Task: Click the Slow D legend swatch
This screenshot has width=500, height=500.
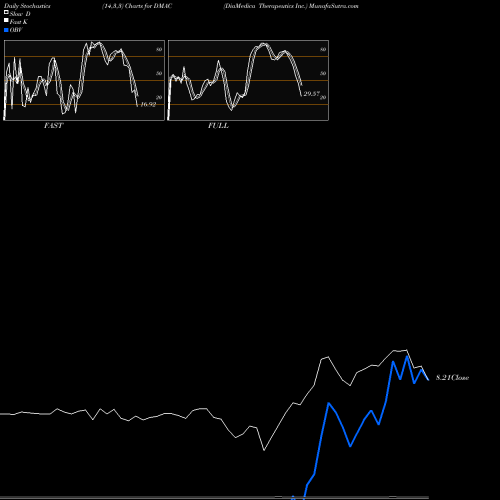Action: [6, 13]
